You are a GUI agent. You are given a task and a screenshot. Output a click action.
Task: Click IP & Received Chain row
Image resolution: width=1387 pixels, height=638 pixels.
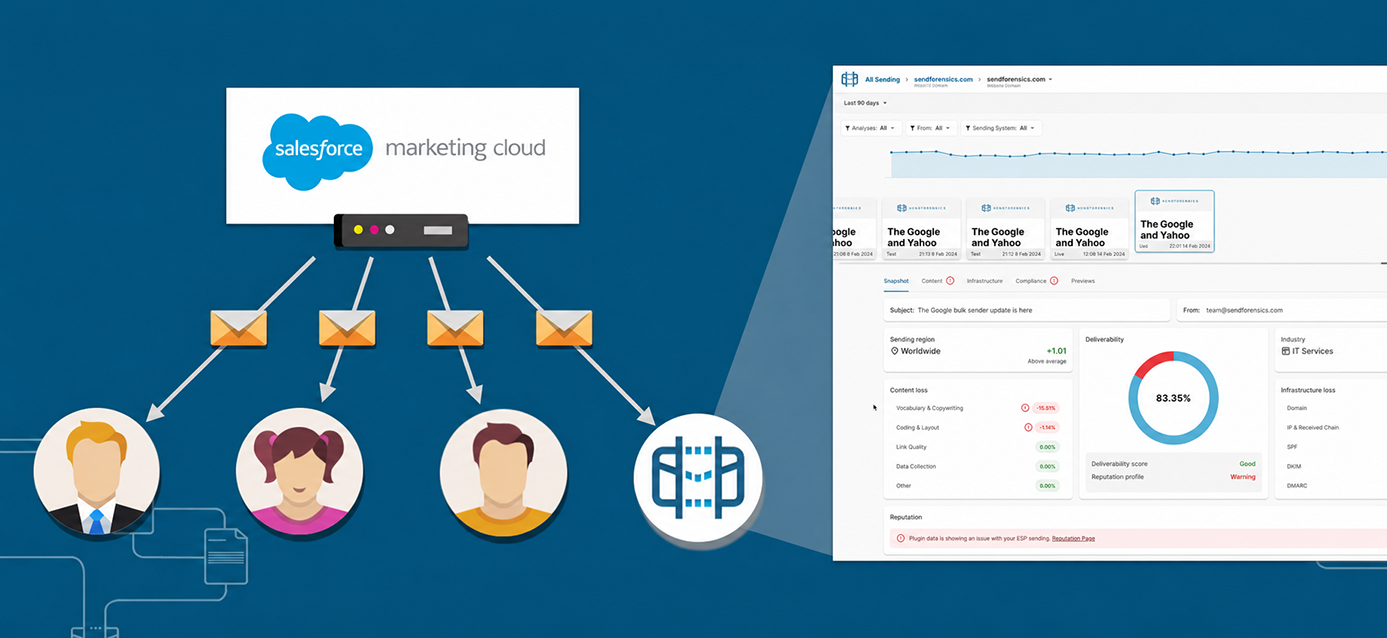pos(1313,427)
